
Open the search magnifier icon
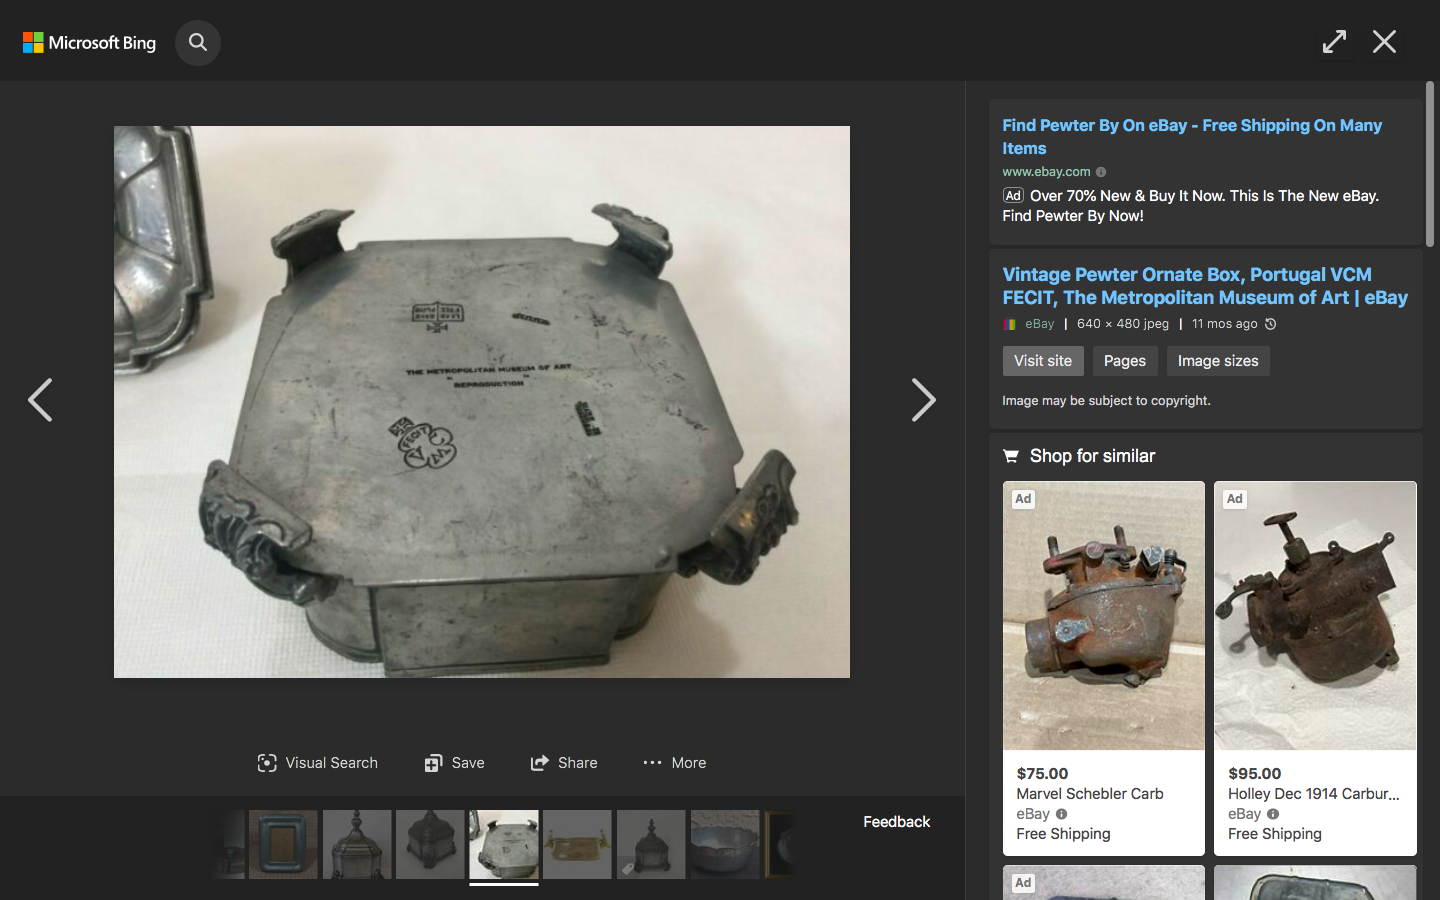click(198, 43)
